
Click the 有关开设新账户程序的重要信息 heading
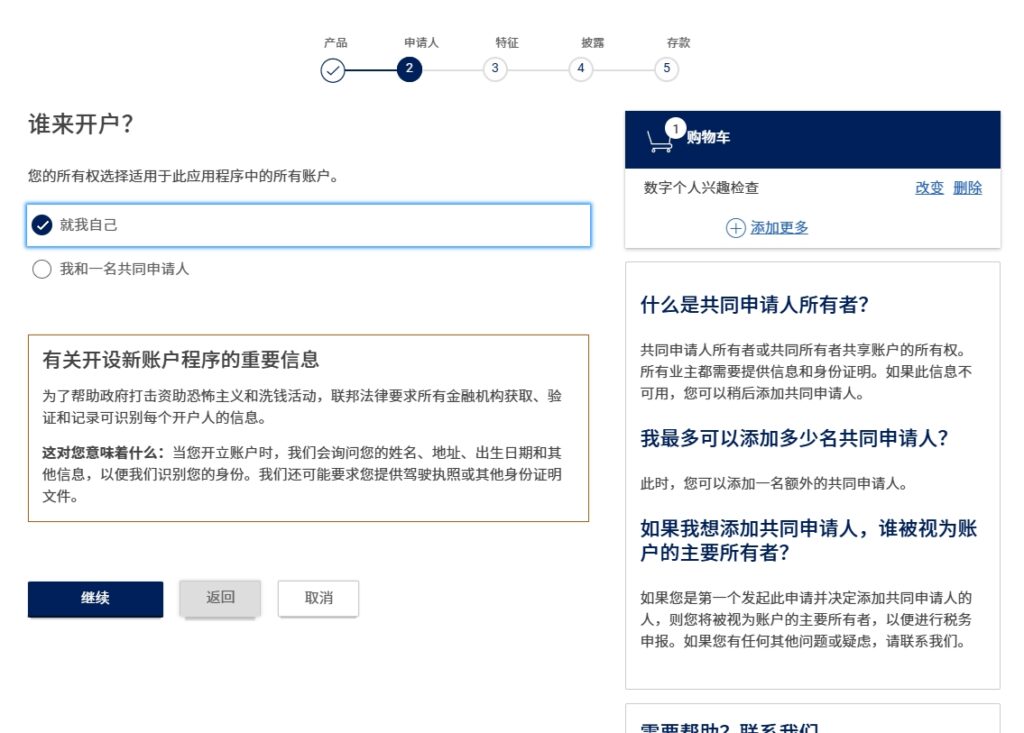[181, 360]
